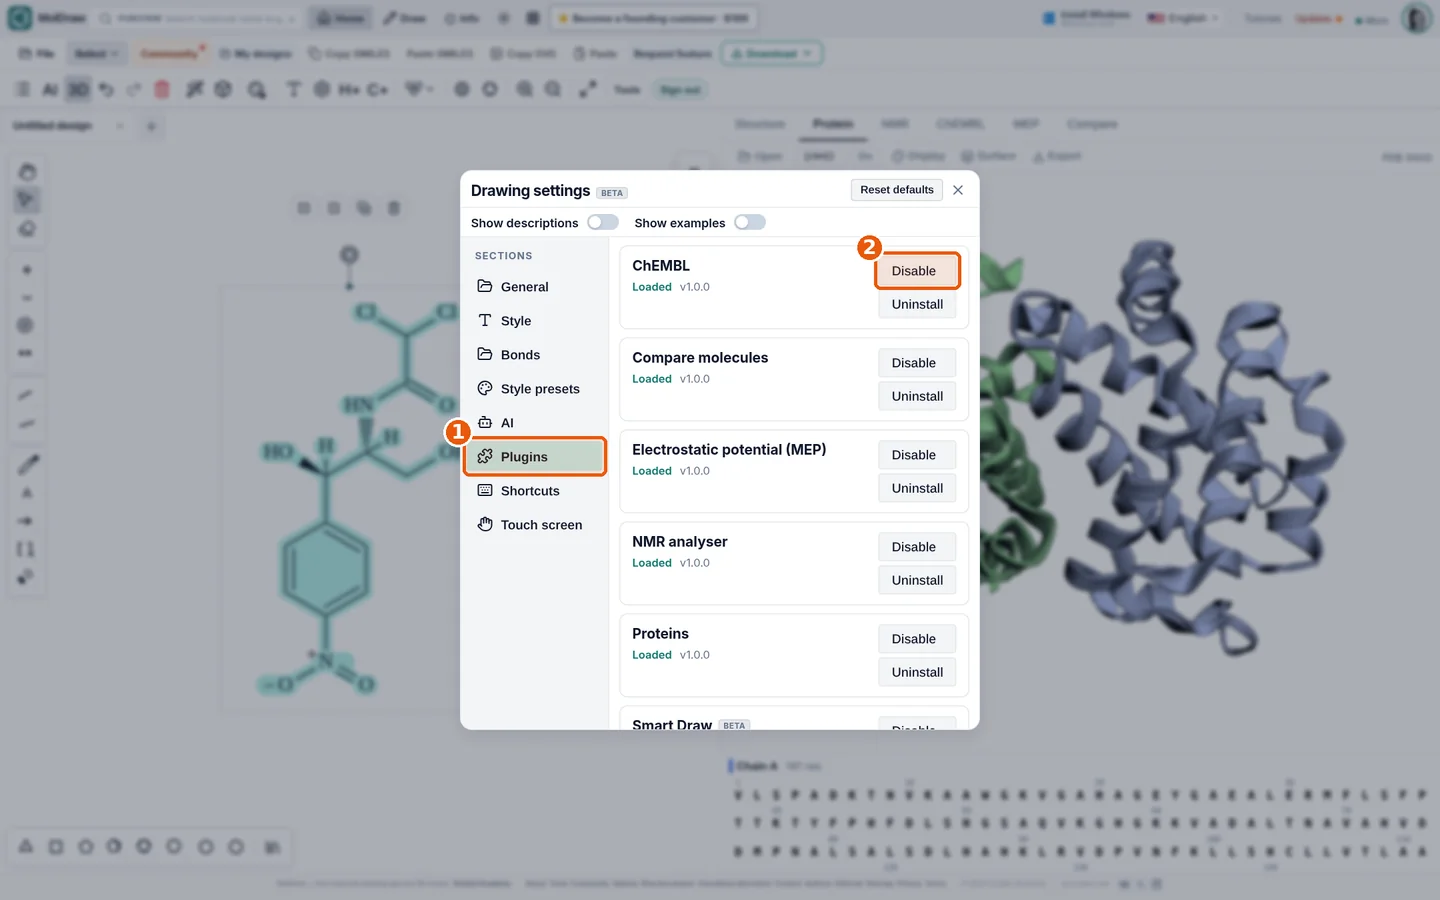The height and width of the screenshot is (900, 1440).
Task: Uninstall the ChEMBL plugin
Action: [x=917, y=304]
